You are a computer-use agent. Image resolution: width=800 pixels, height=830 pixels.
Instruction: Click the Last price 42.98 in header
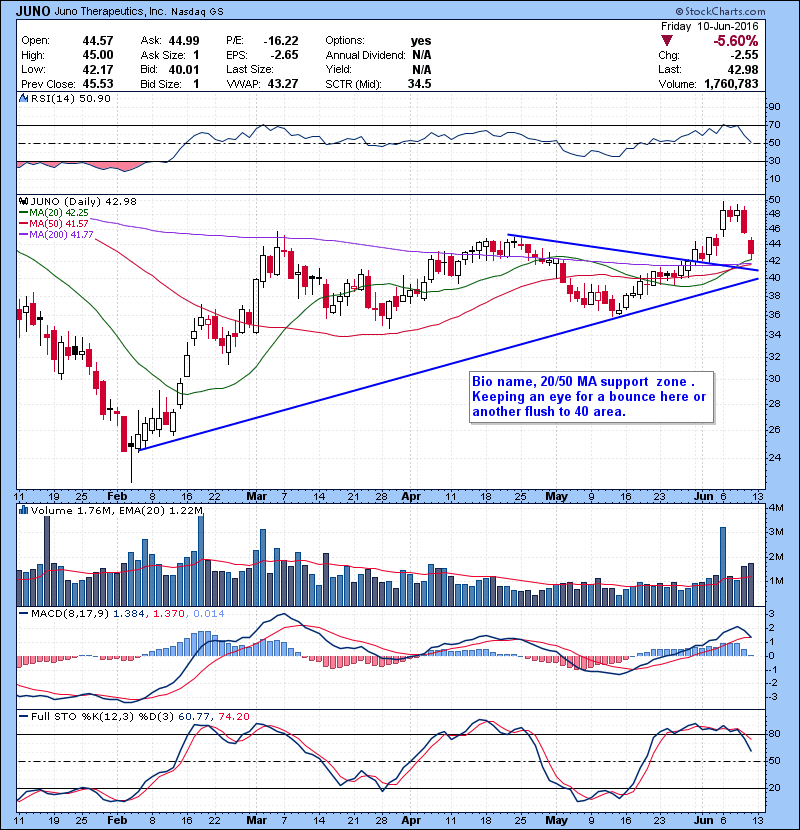742,69
